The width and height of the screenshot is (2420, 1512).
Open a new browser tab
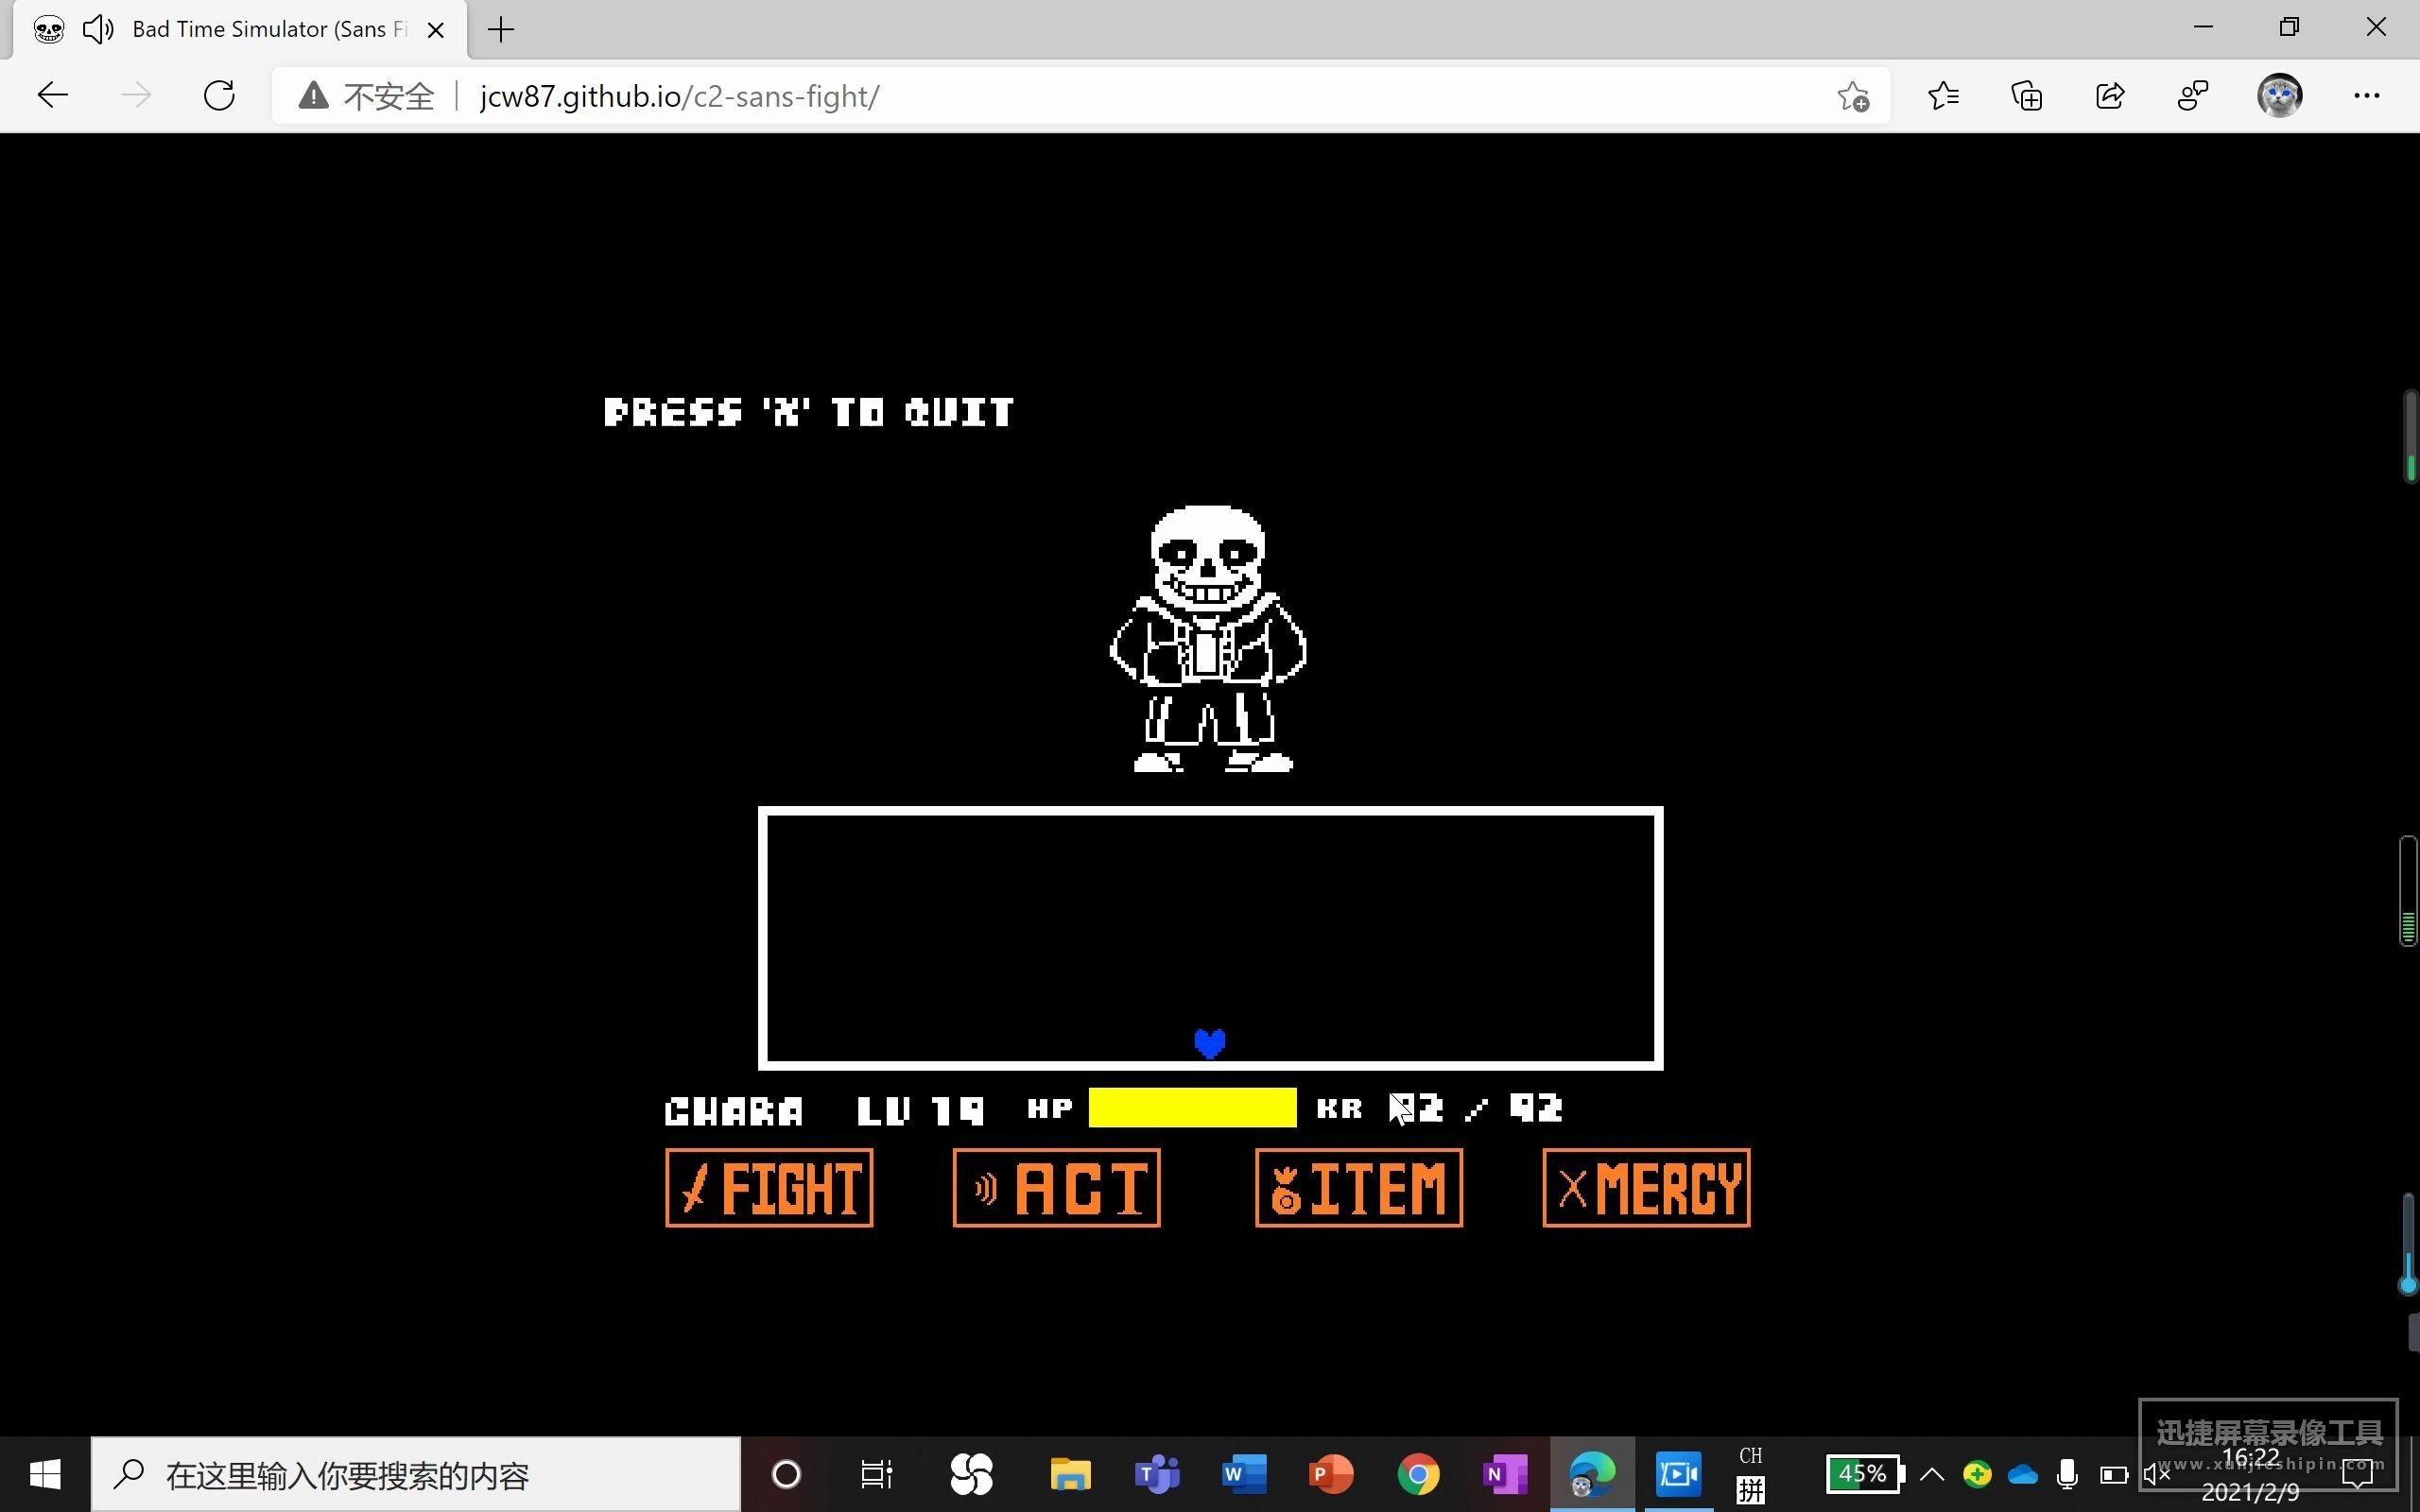point(501,30)
